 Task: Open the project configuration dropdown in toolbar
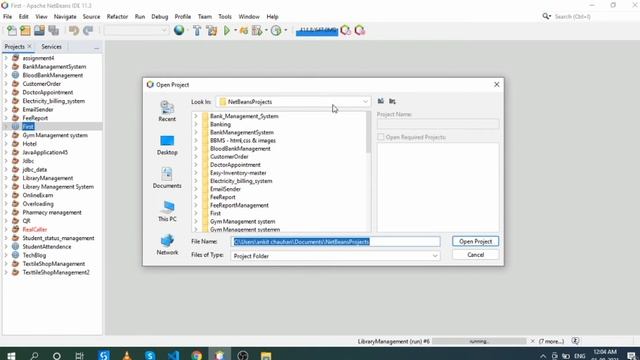tap(136, 31)
